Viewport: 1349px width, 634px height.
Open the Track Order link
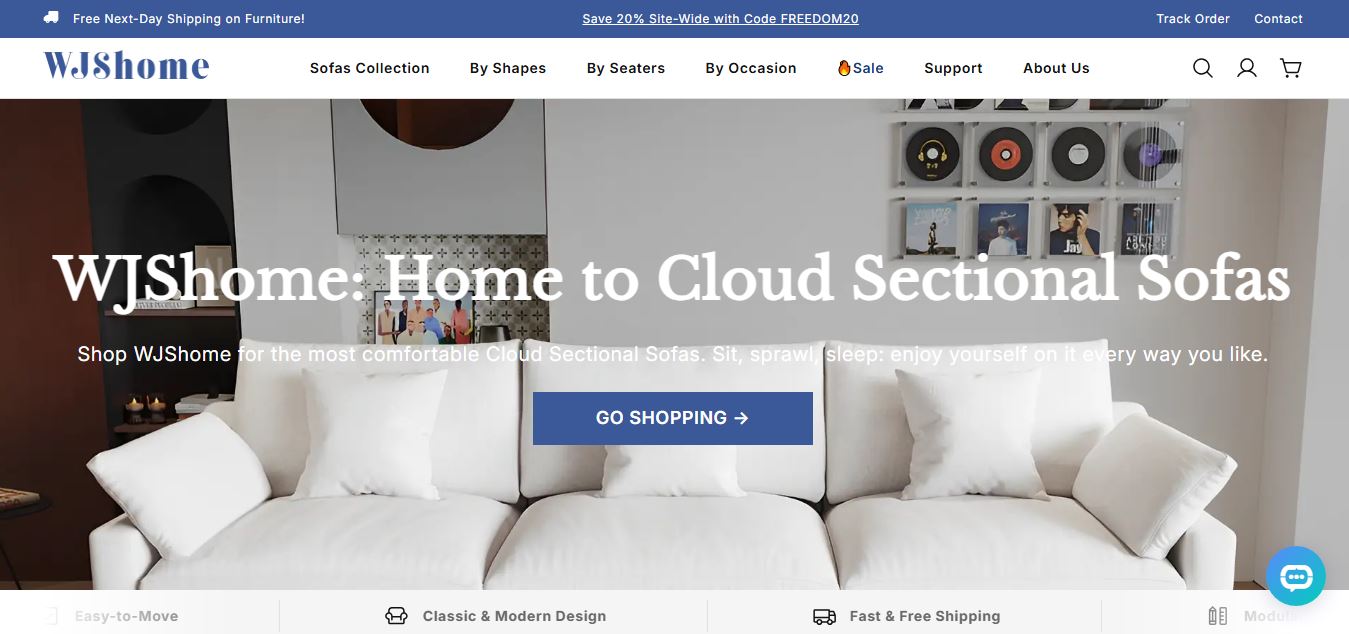[1193, 18]
